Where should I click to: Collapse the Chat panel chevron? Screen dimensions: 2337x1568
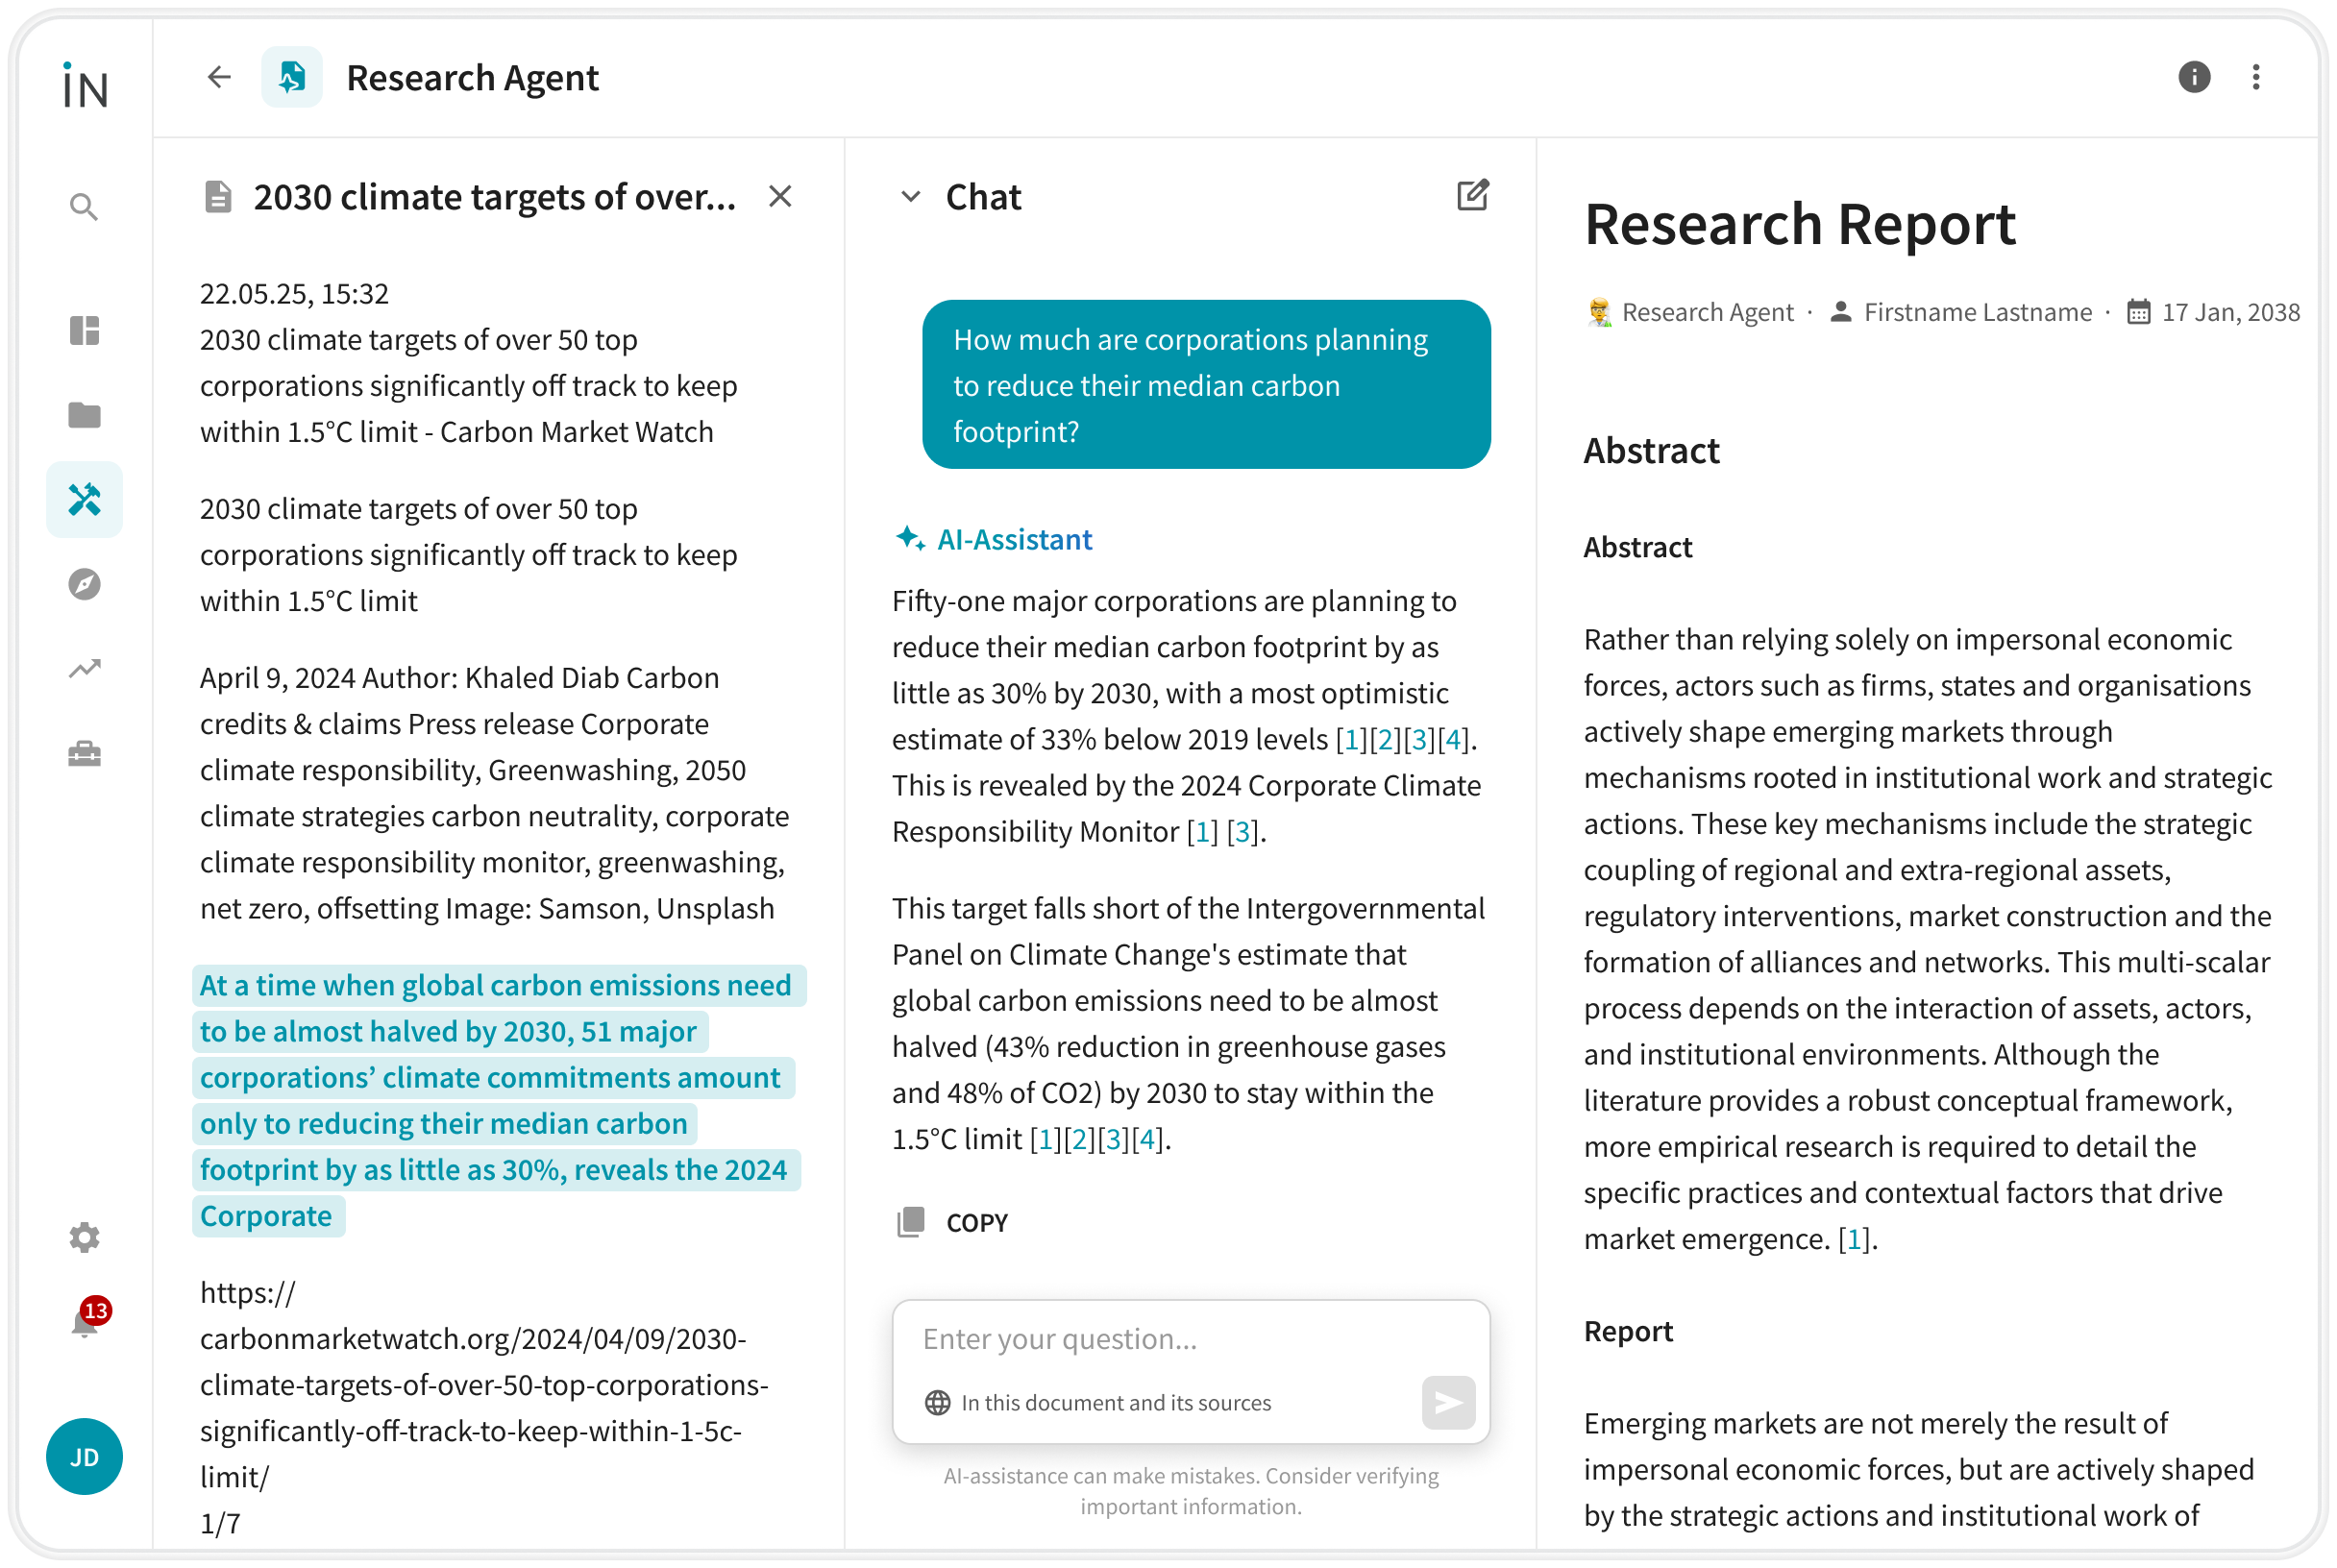910,197
